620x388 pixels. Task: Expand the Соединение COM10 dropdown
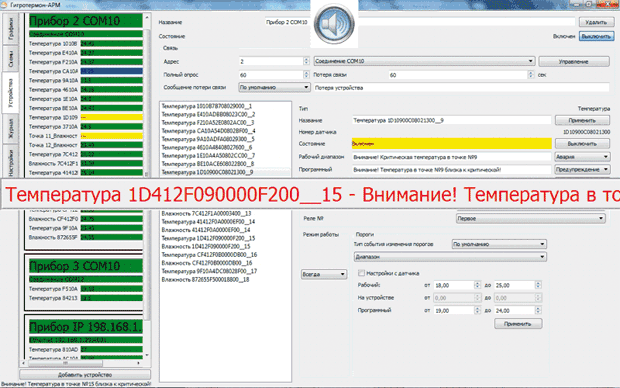424,61
